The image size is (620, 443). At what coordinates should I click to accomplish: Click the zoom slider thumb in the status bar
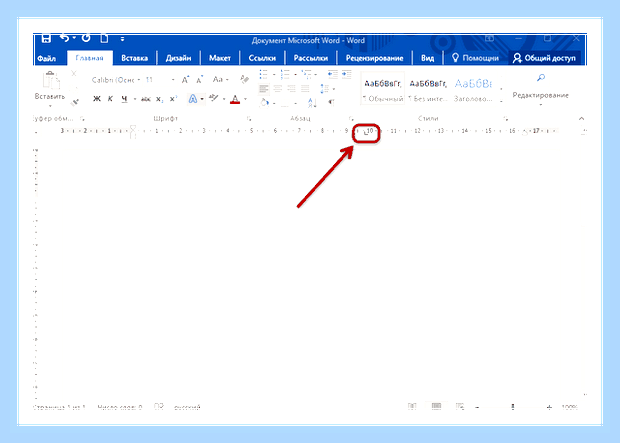[x=513, y=407]
